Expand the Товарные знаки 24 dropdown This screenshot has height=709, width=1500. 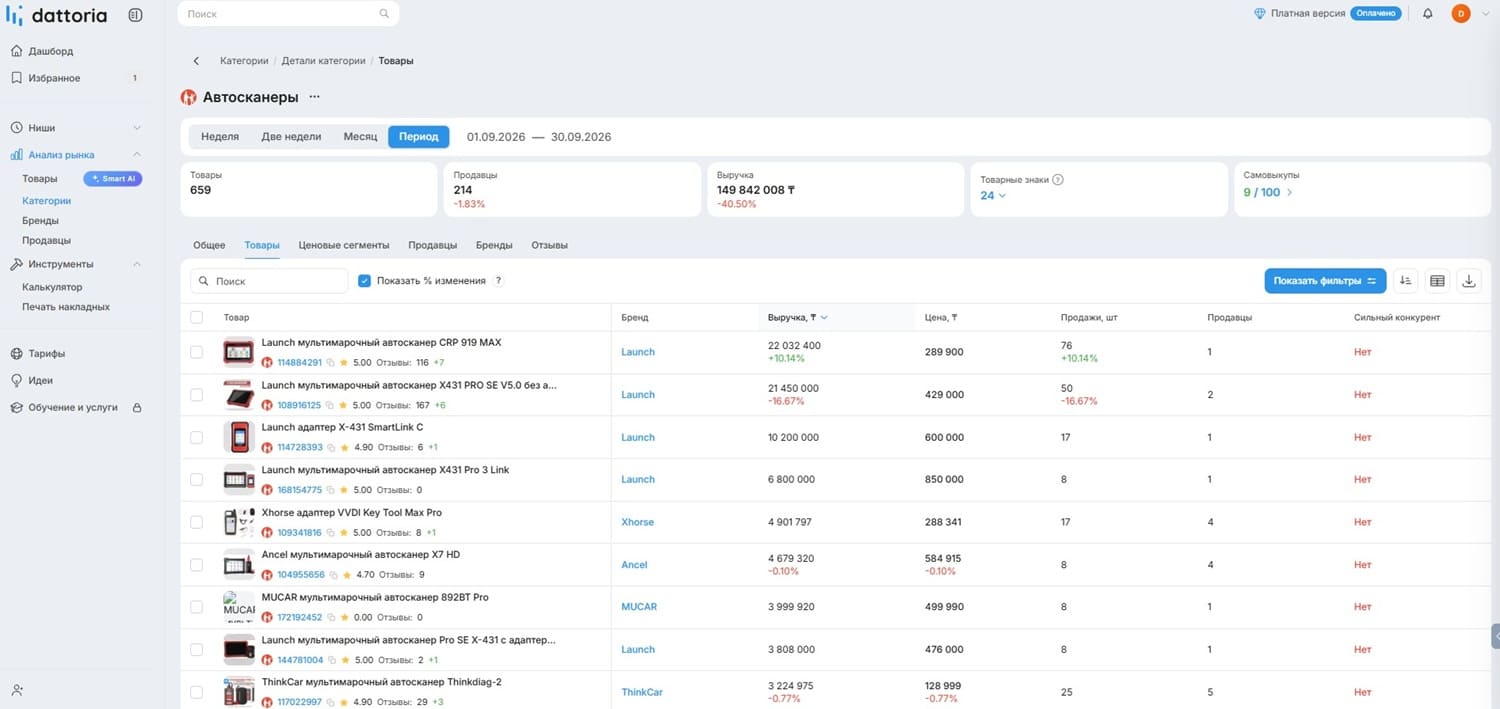coord(993,195)
